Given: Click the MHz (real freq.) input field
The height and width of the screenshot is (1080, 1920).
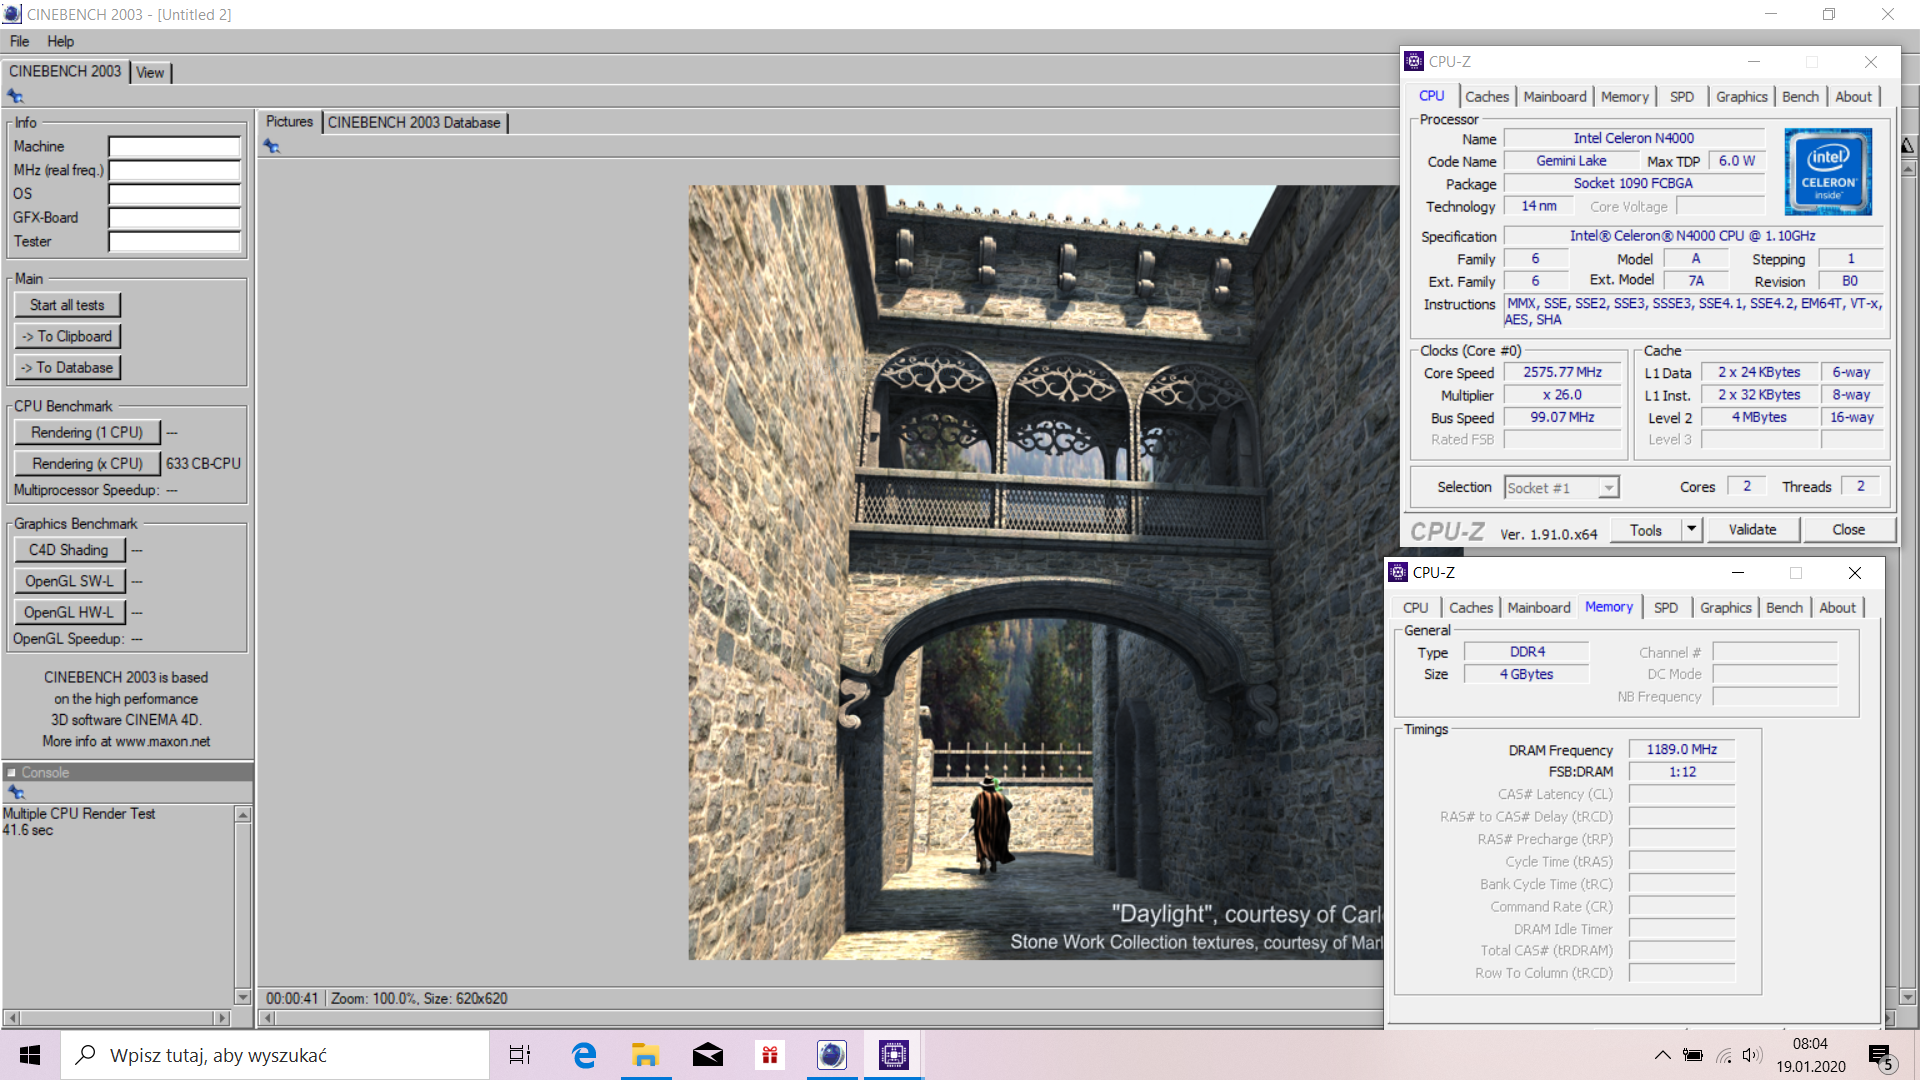Looking at the screenshot, I should click(x=175, y=170).
